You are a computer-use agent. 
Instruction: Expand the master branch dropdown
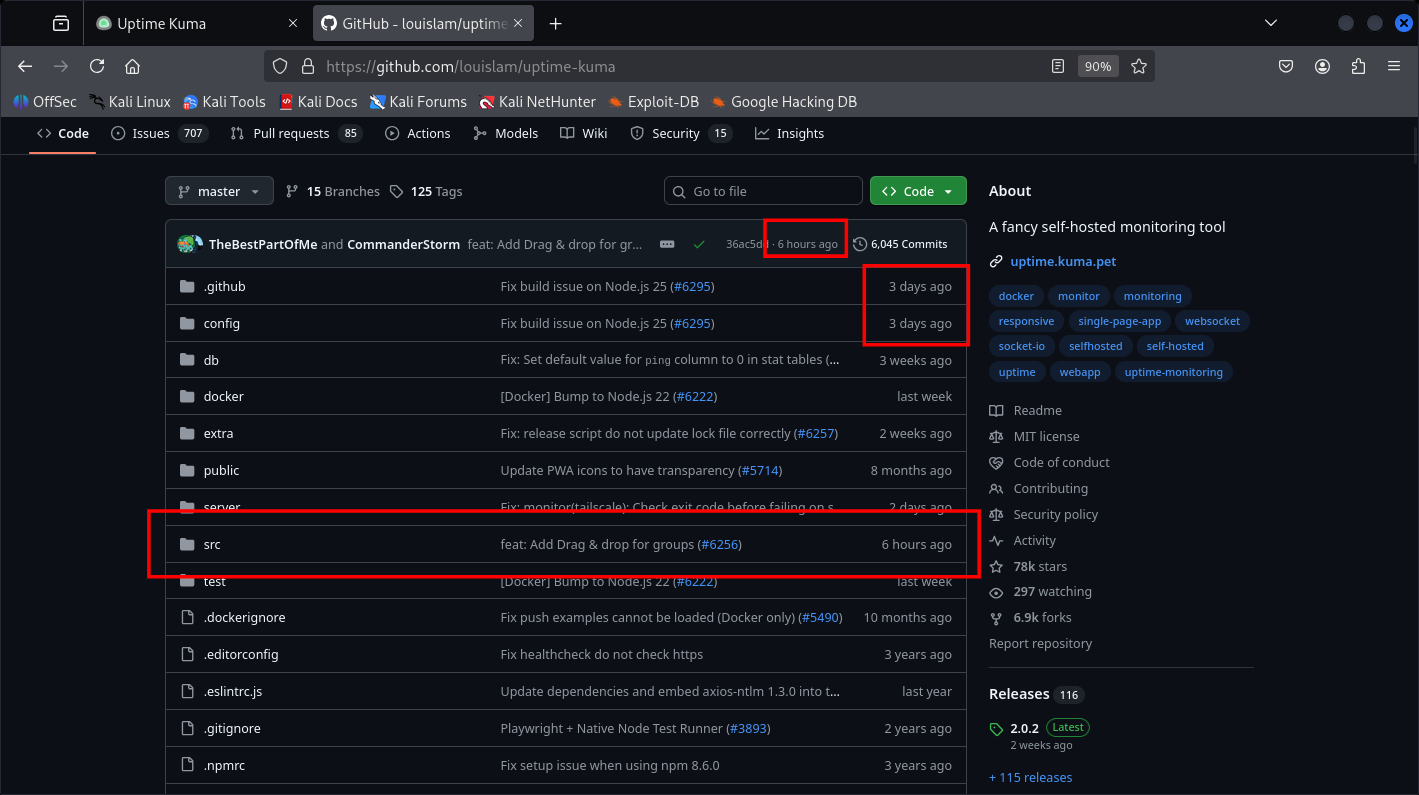pyautogui.click(x=219, y=191)
